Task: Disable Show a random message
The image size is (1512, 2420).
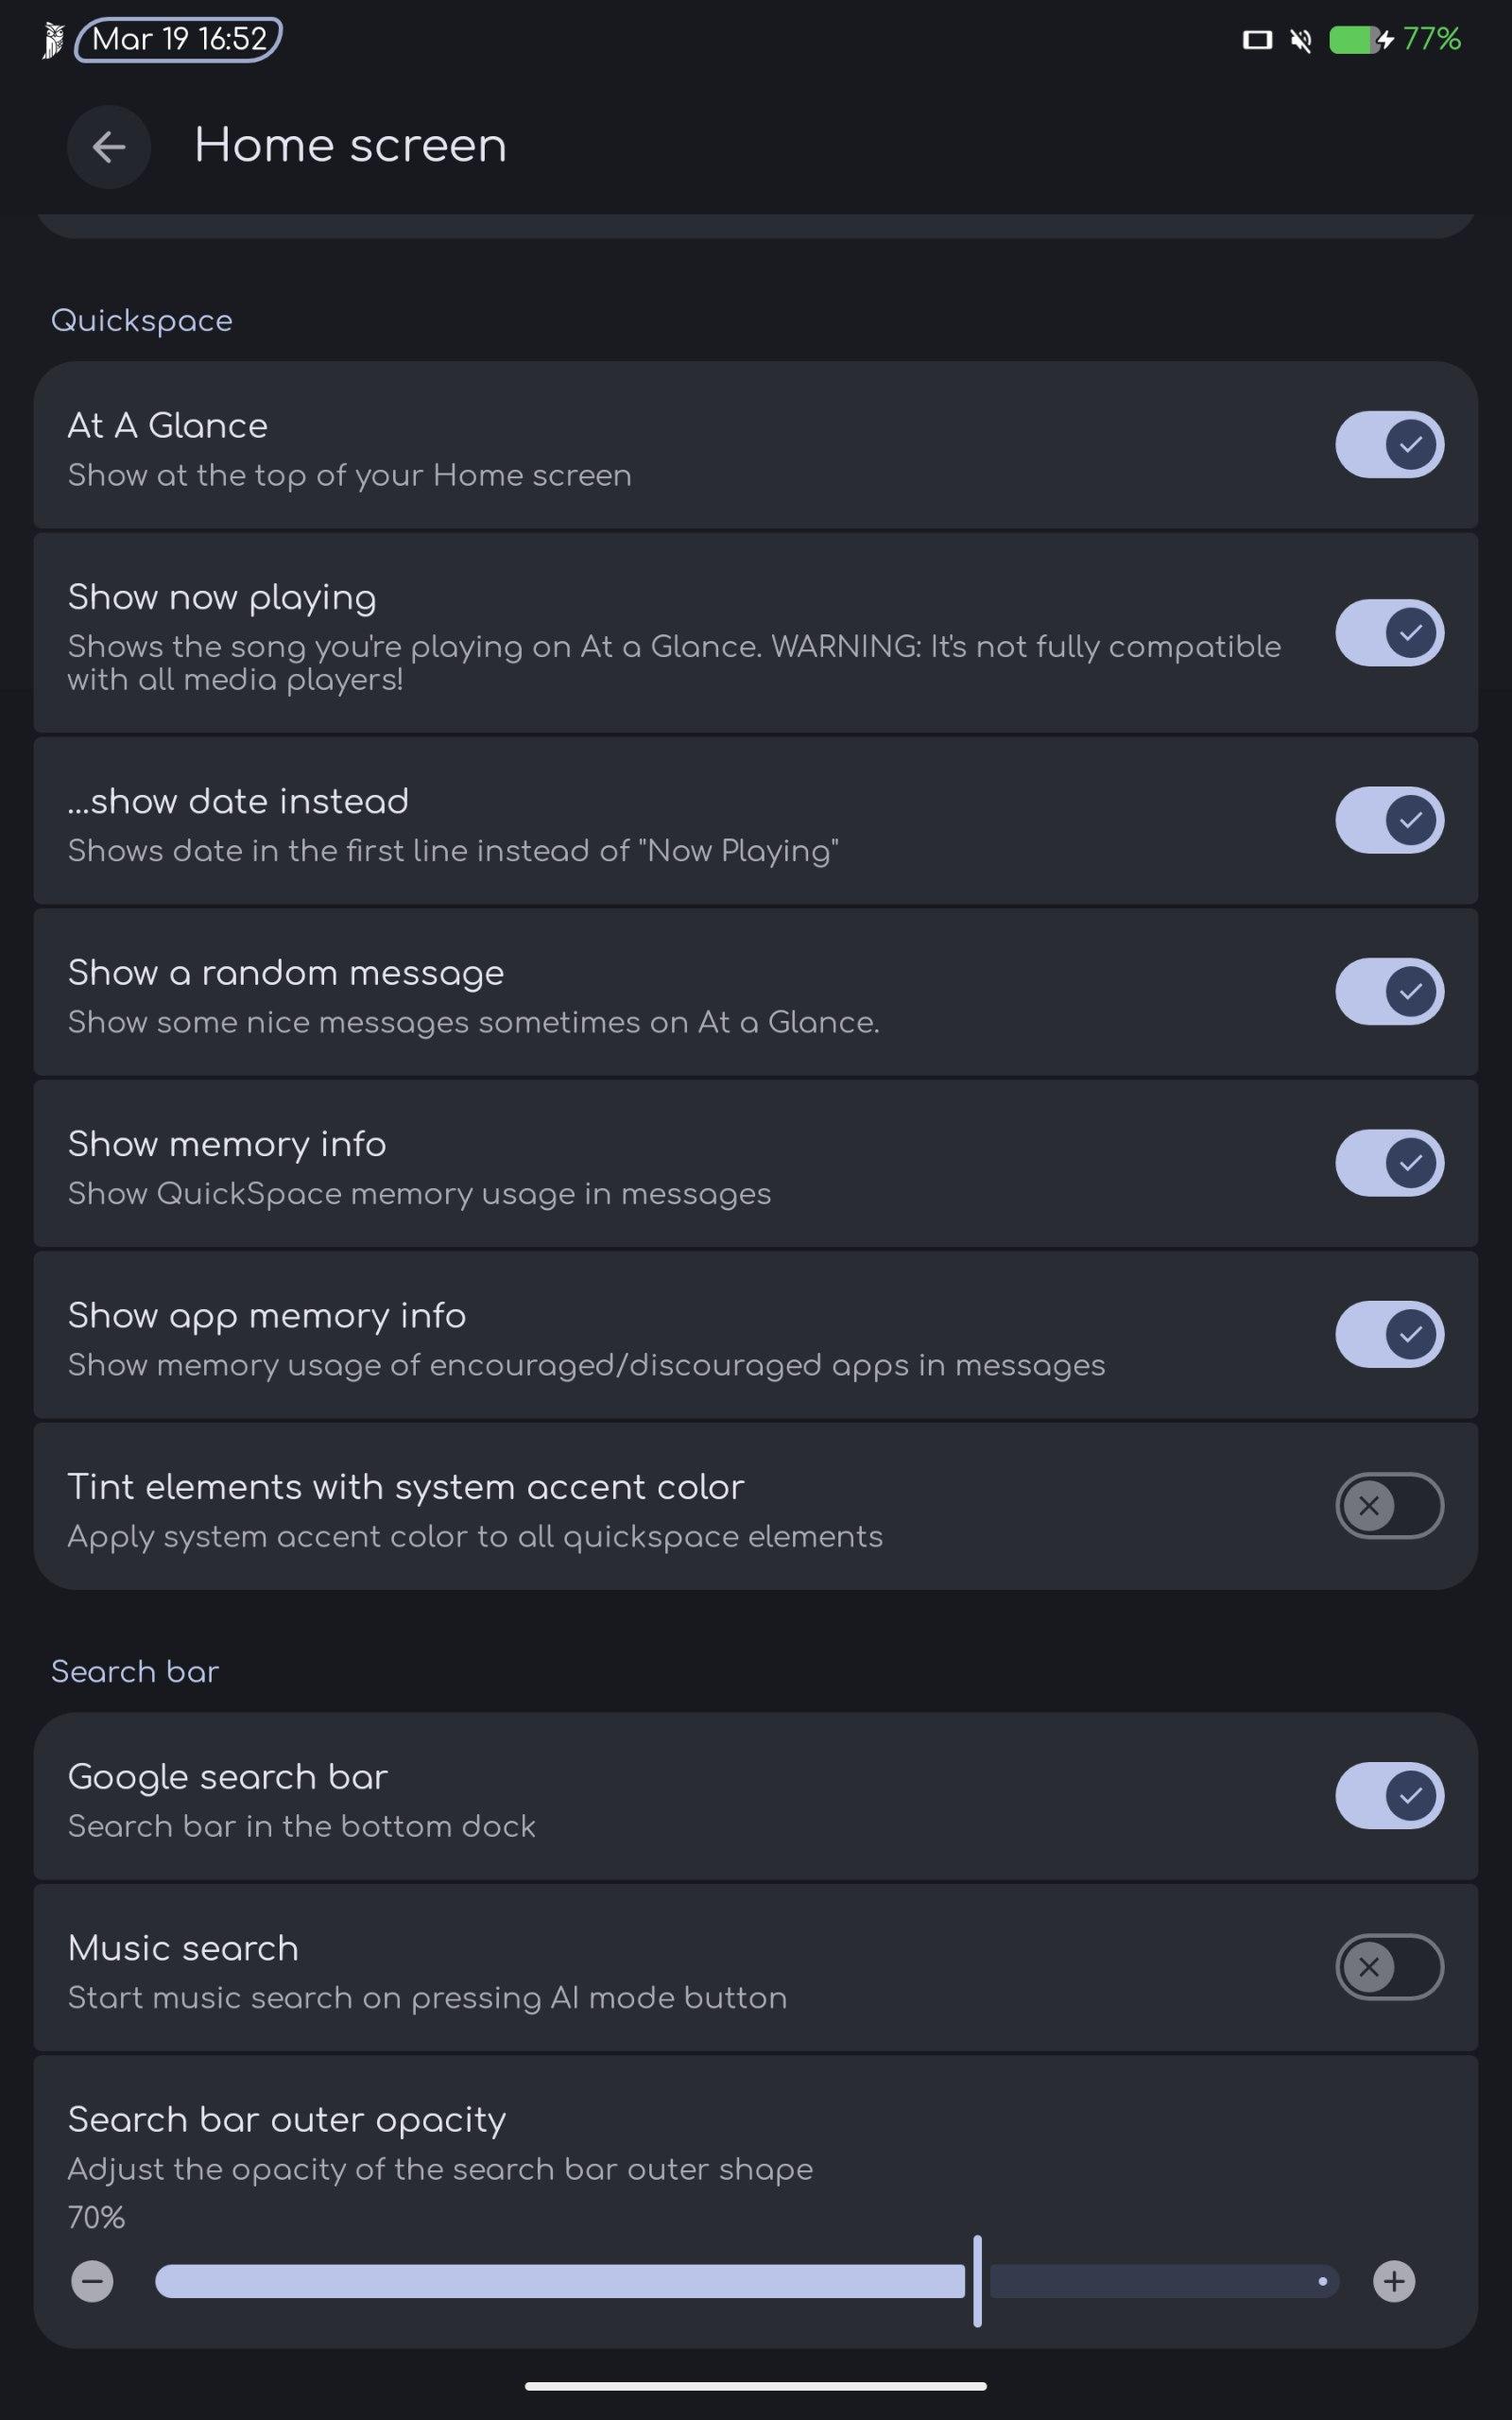Action: tap(1388, 991)
